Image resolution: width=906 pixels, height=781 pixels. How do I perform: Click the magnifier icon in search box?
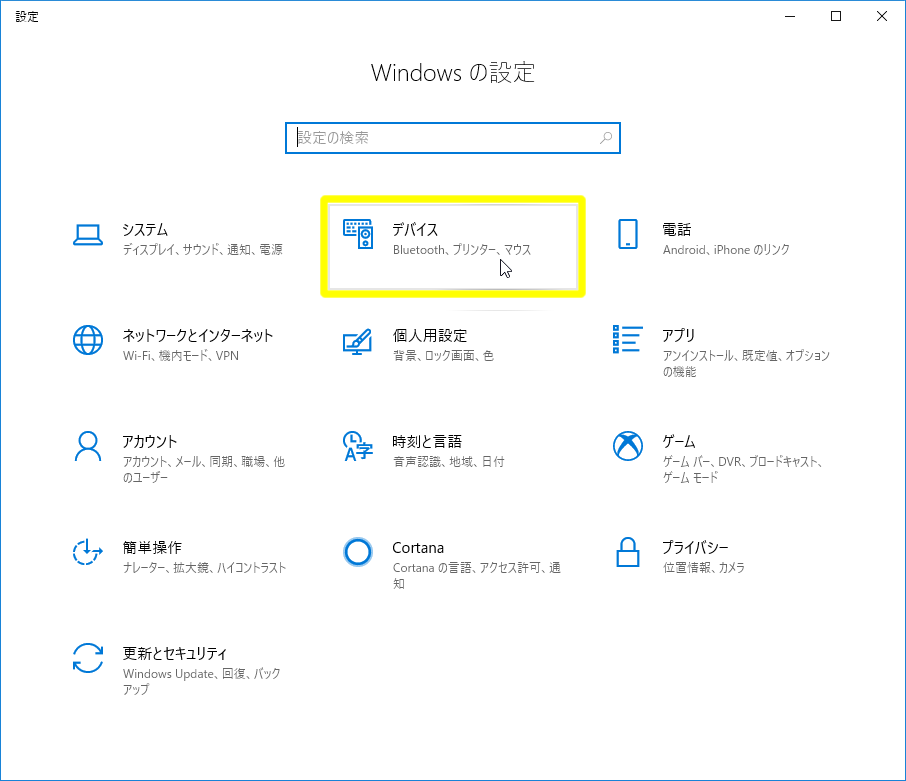coord(606,138)
